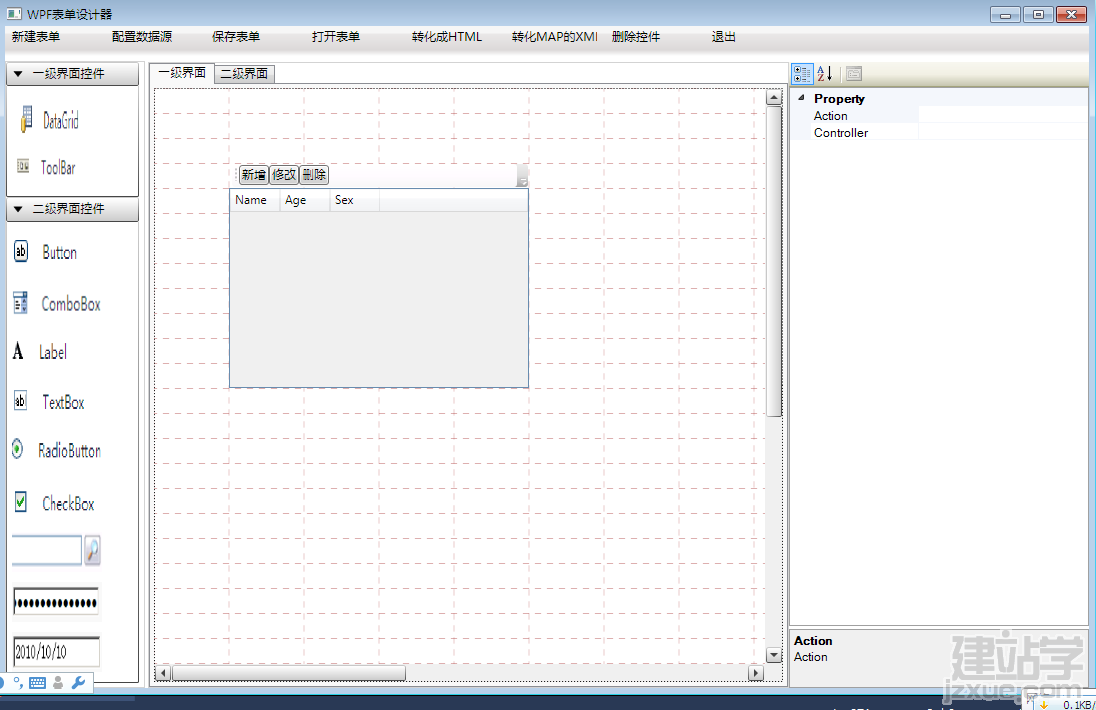This screenshot has width=1096, height=710.
Task: Select the Controller property row
Action: (939, 132)
